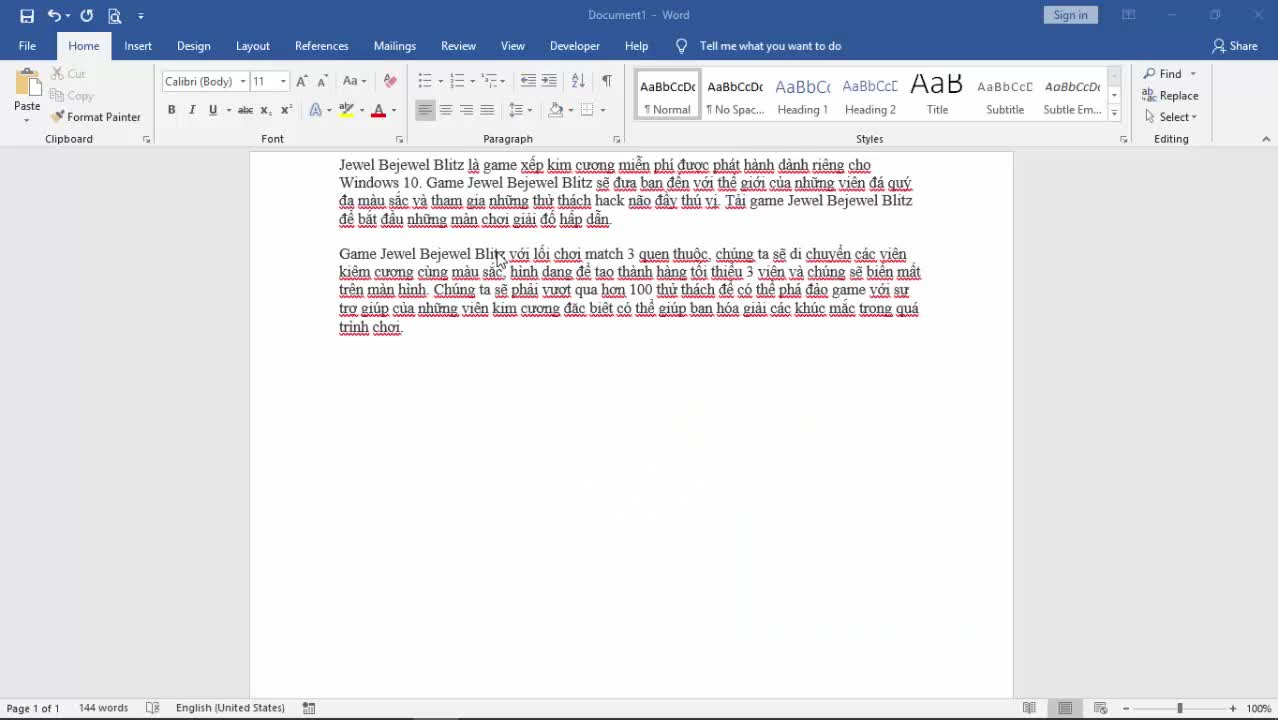Sort the selected paragraphs
The image size is (1278, 720).
[578, 81]
